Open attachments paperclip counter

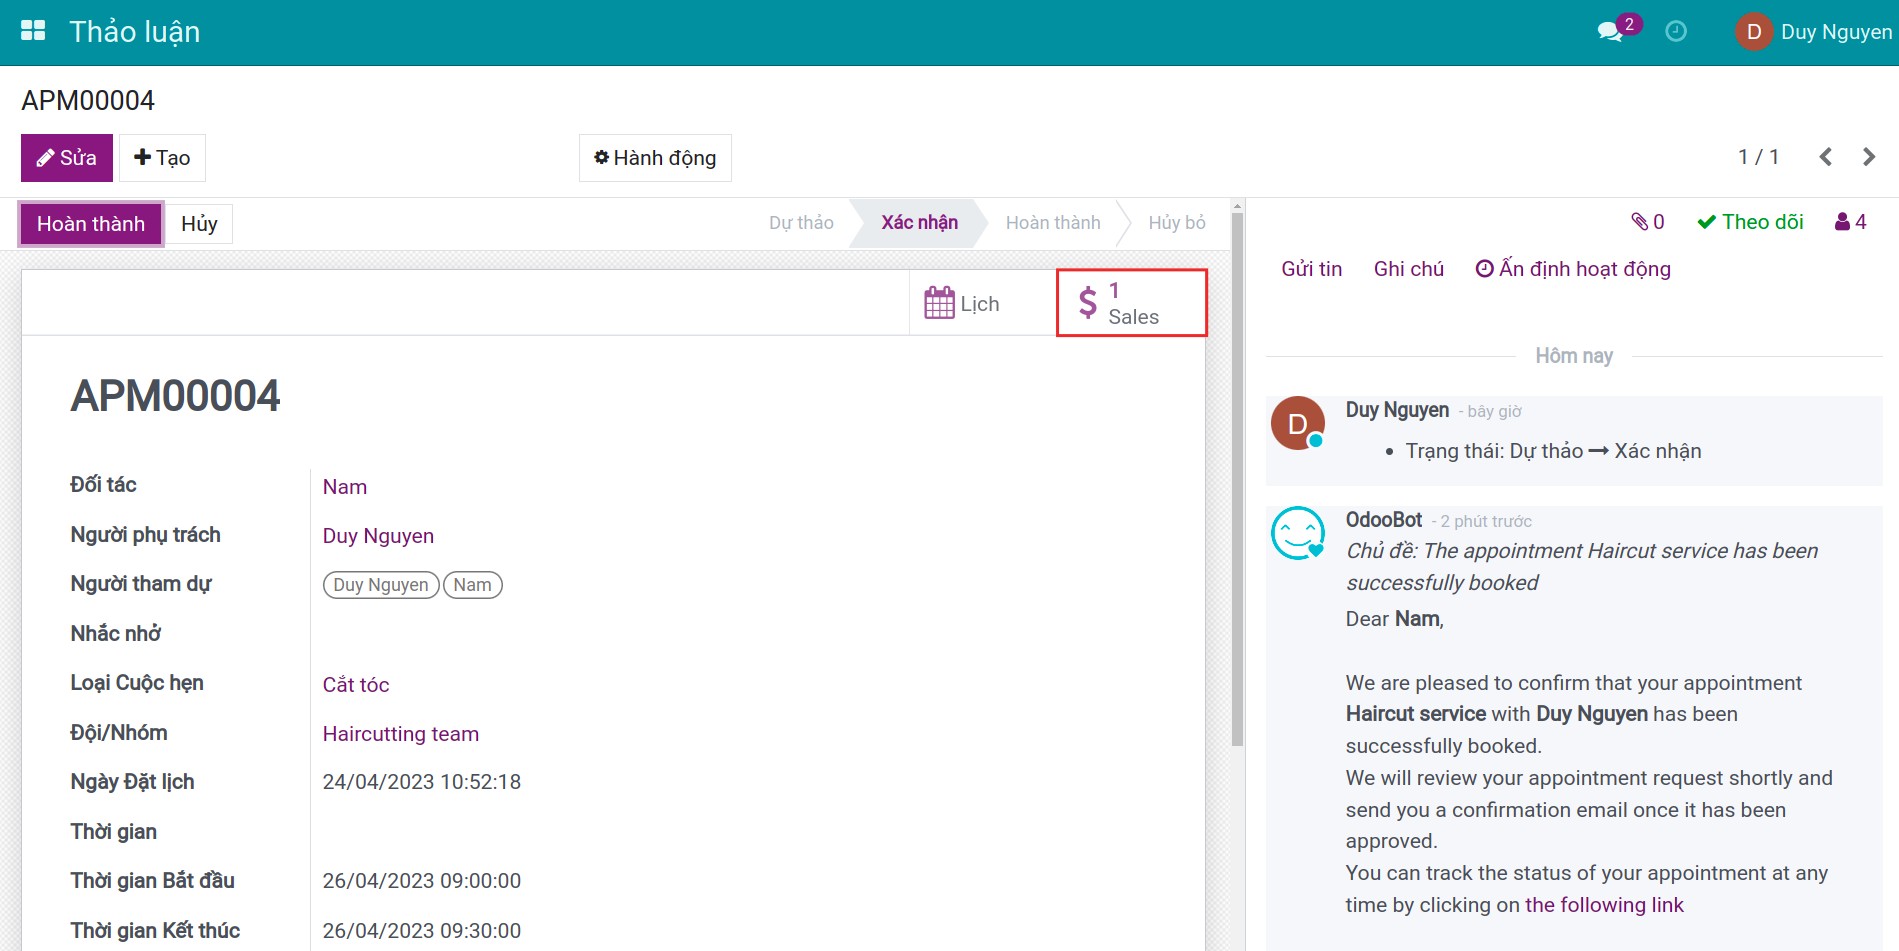[1647, 222]
